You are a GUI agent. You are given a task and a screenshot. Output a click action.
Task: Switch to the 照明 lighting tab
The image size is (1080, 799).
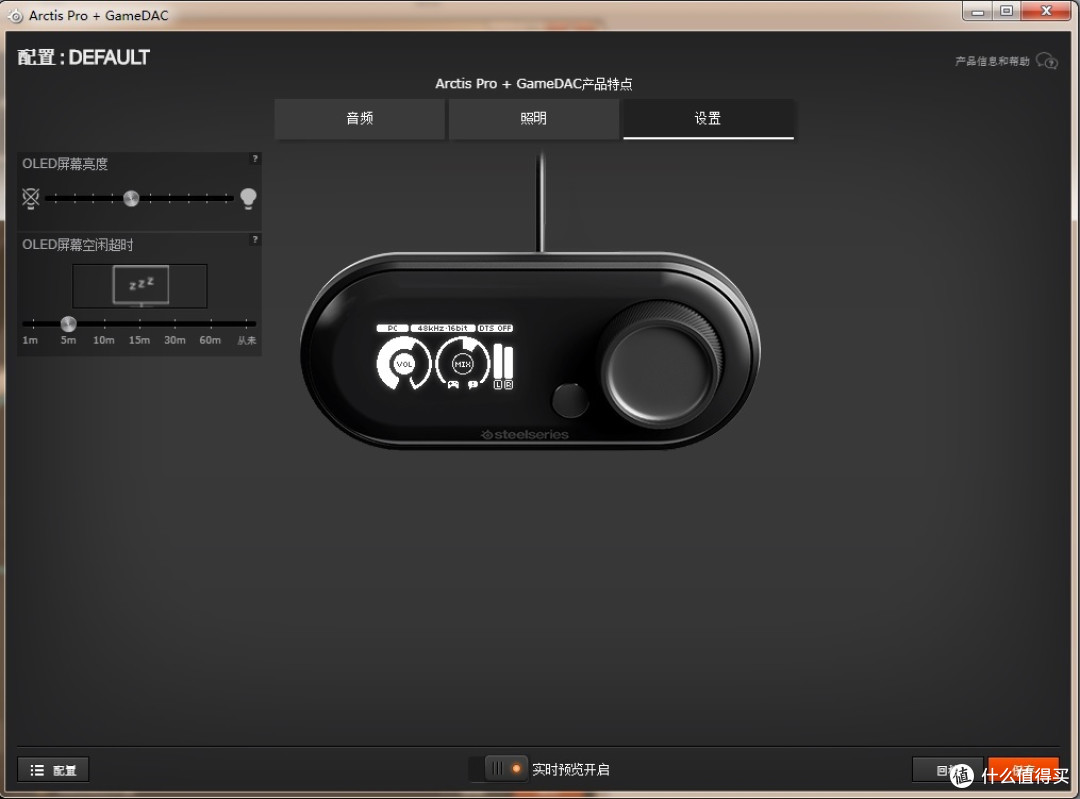point(534,118)
